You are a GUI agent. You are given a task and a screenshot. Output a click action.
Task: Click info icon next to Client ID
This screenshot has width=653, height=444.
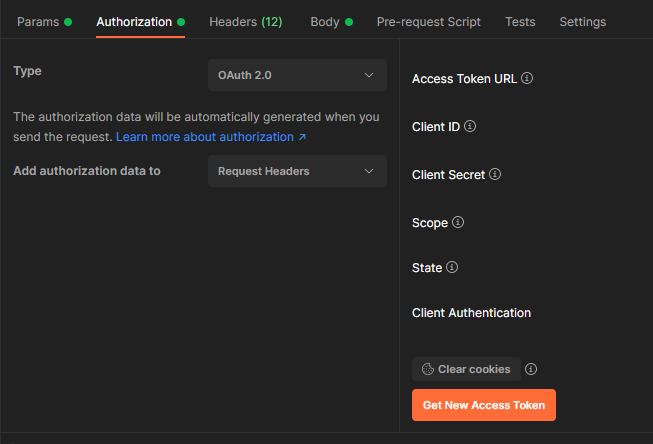pyautogui.click(x=470, y=127)
